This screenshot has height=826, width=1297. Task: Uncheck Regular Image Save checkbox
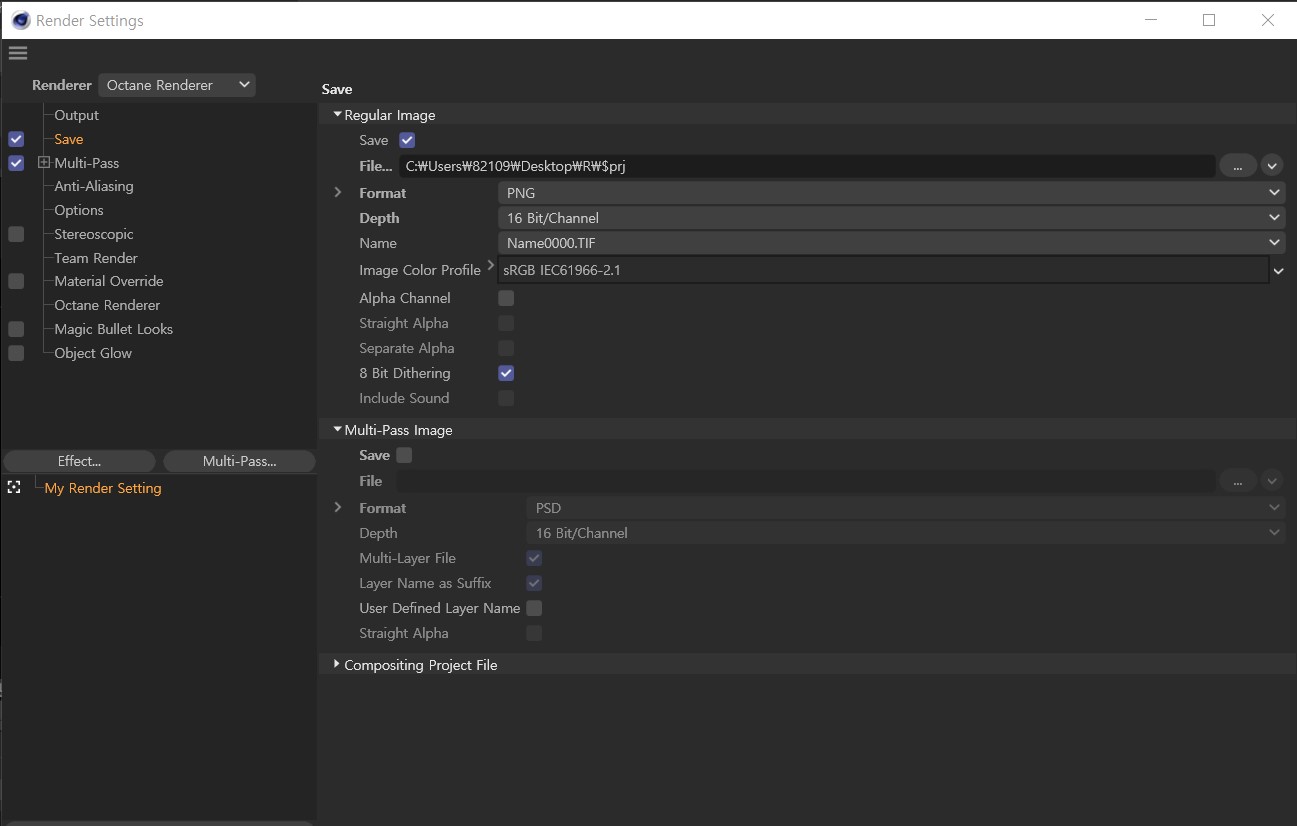pyautogui.click(x=407, y=140)
